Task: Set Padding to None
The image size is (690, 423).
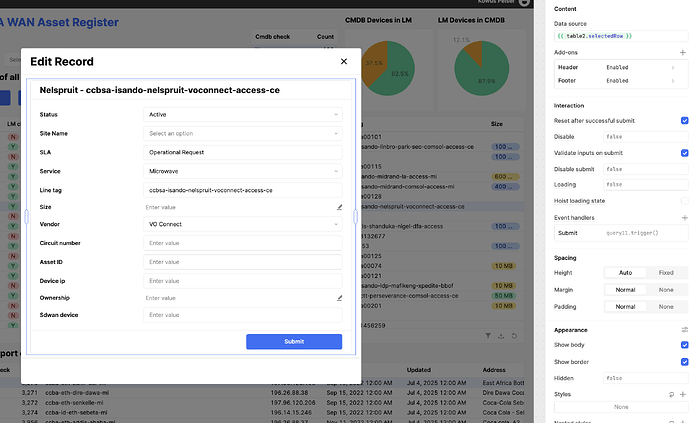Action: (665, 306)
